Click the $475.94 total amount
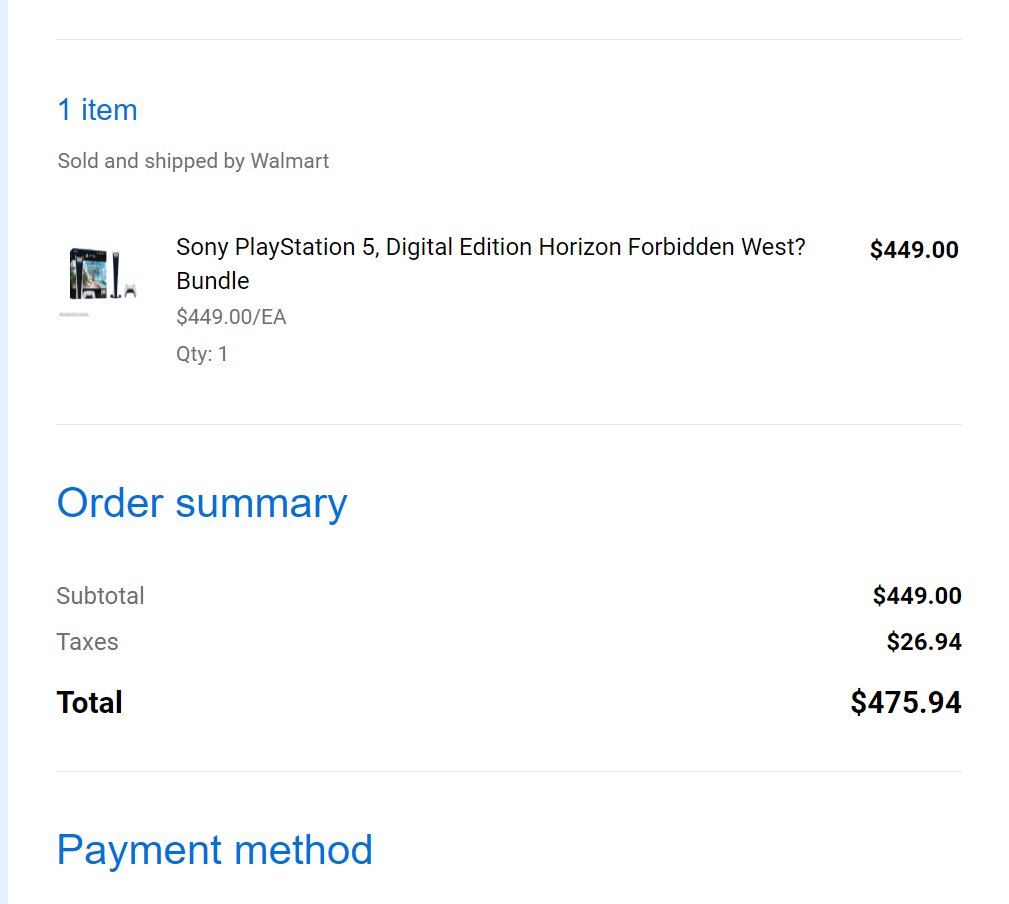 (905, 703)
